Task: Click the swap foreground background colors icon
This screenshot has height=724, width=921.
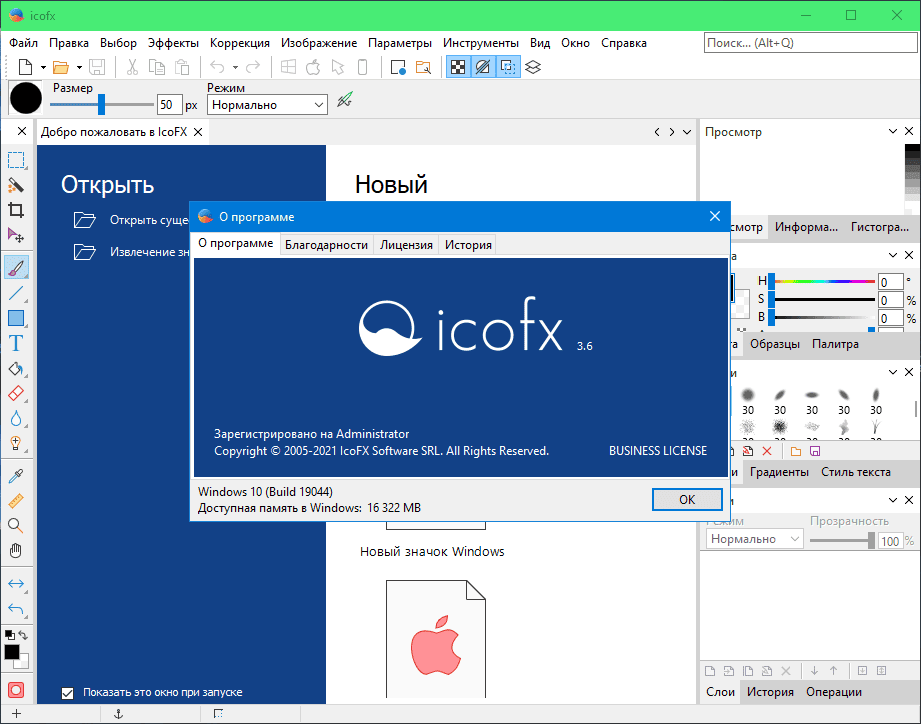Action: [23, 635]
